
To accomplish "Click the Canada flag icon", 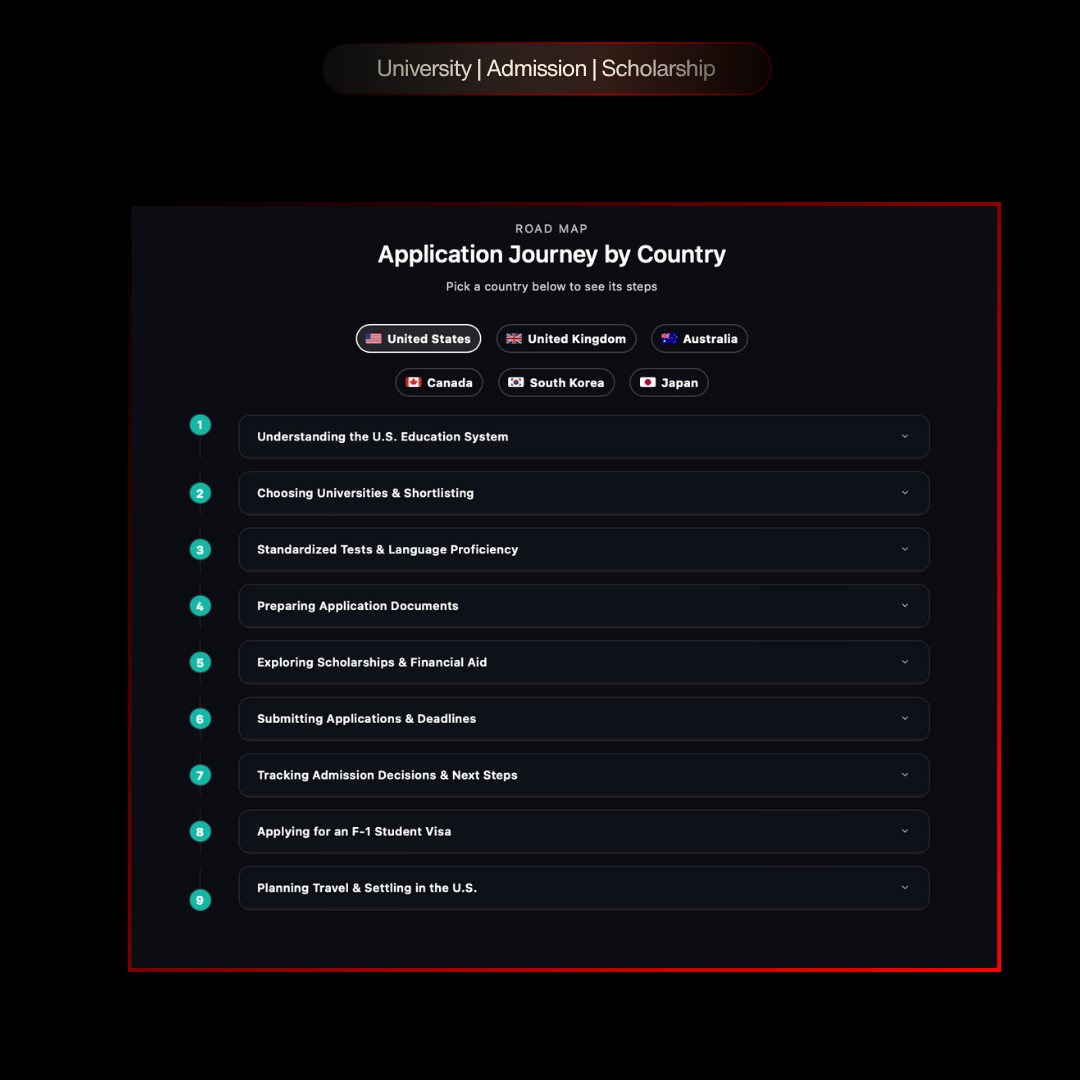I will [413, 382].
